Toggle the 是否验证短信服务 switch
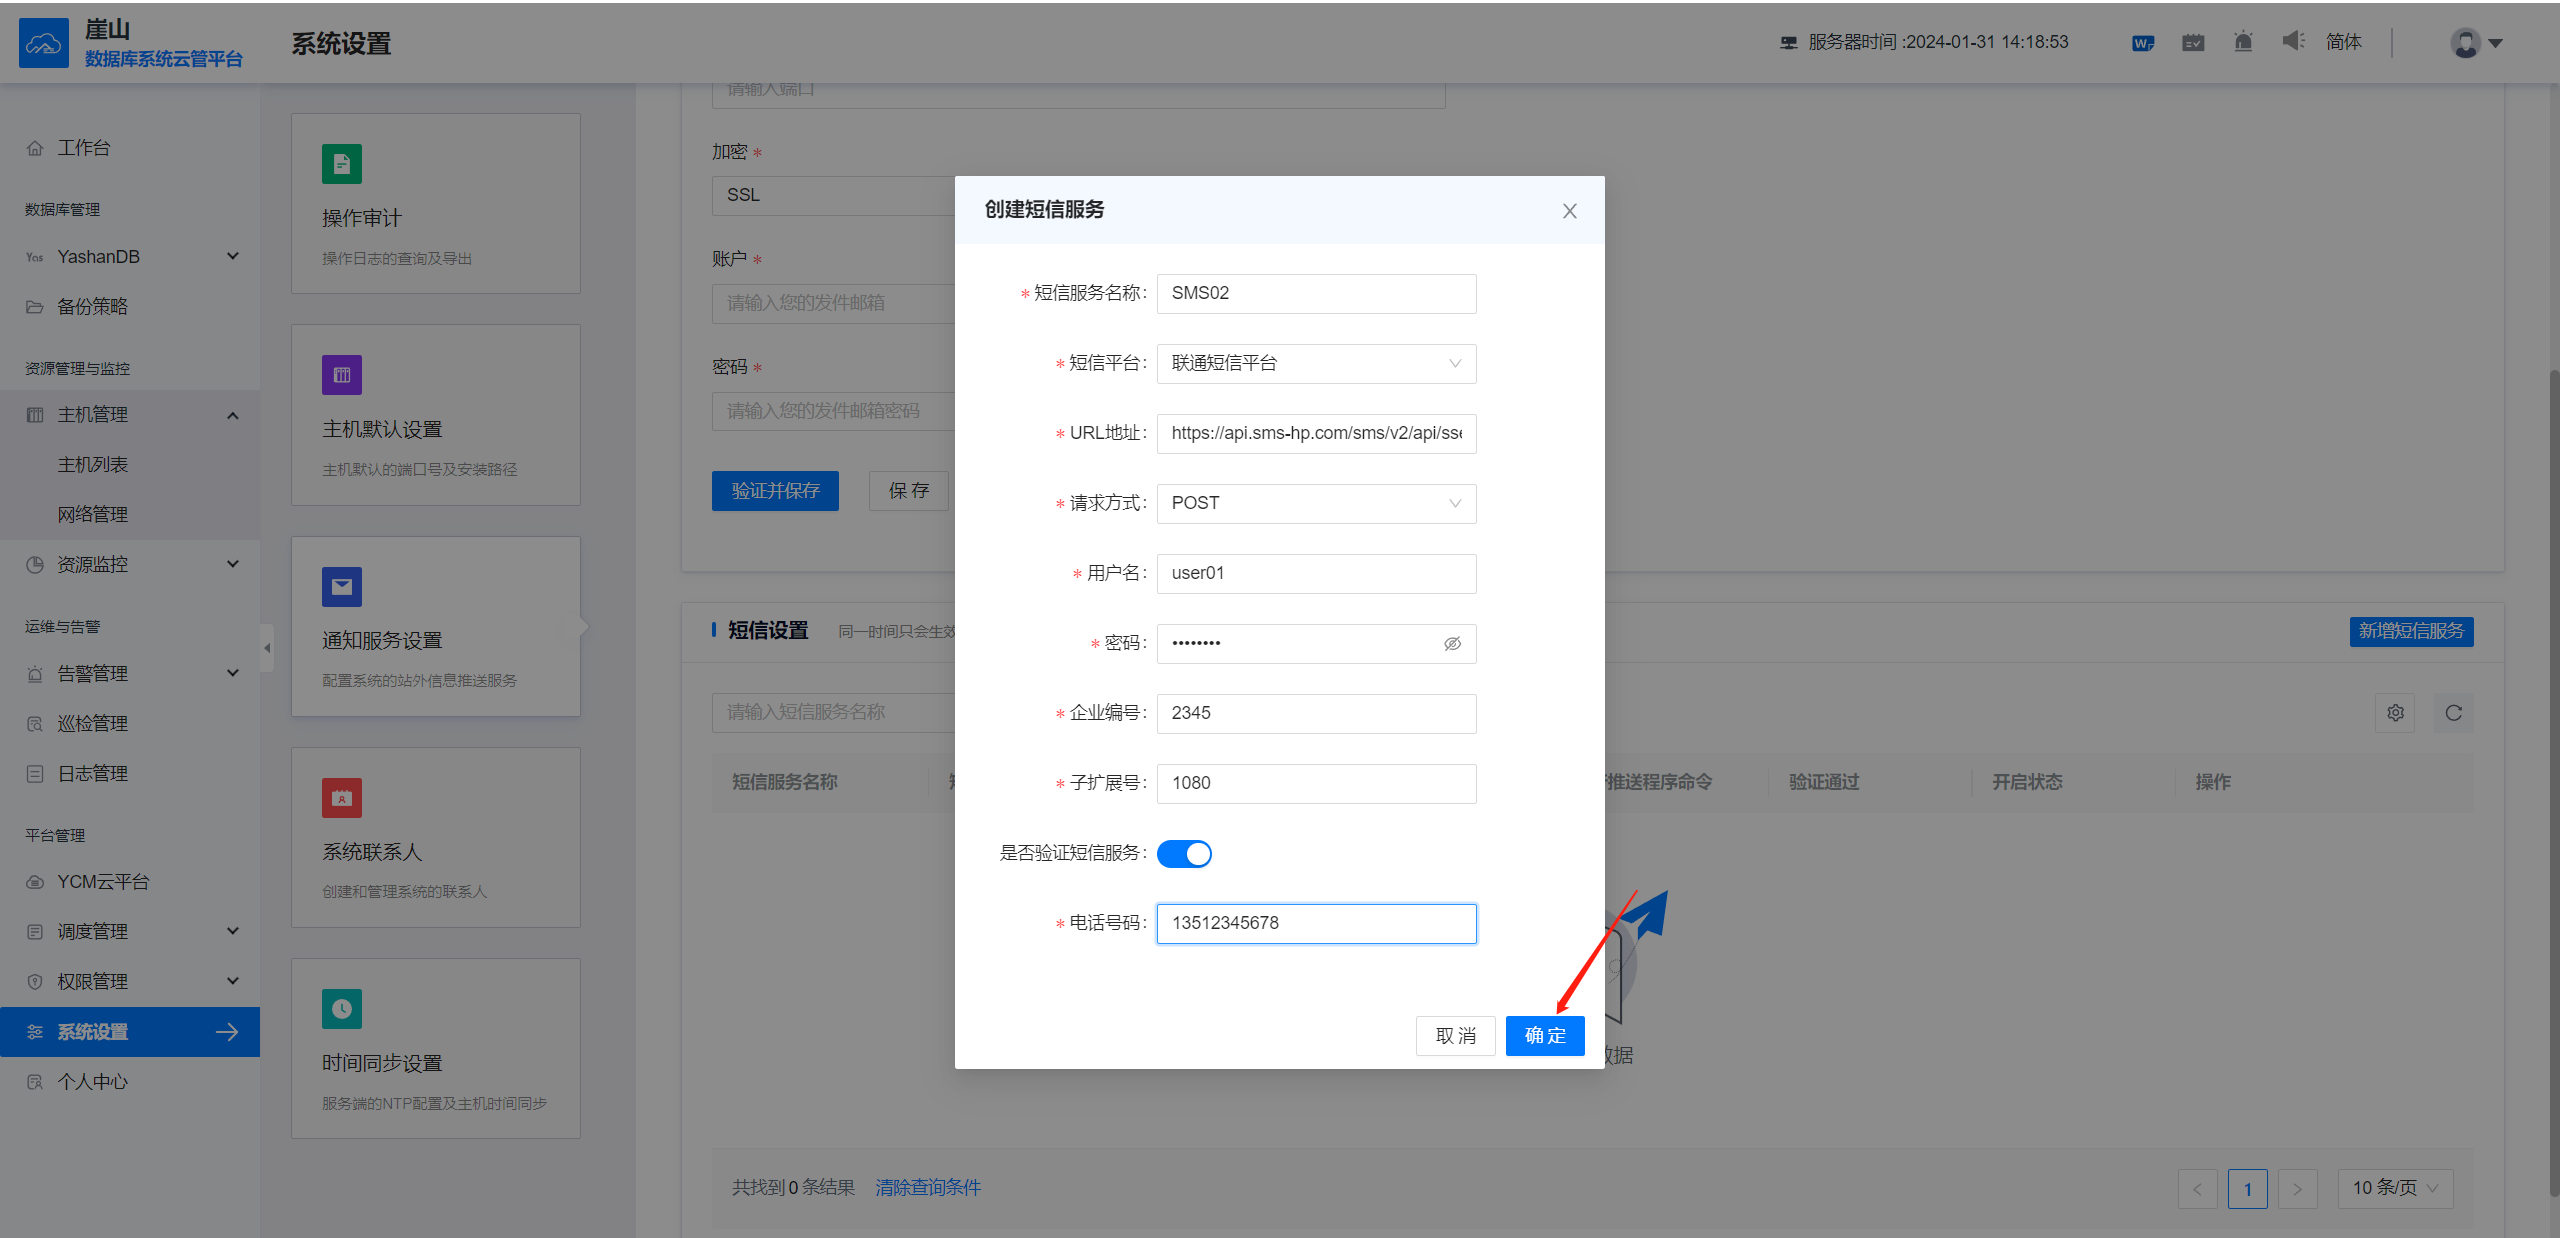 pyautogui.click(x=1184, y=854)
